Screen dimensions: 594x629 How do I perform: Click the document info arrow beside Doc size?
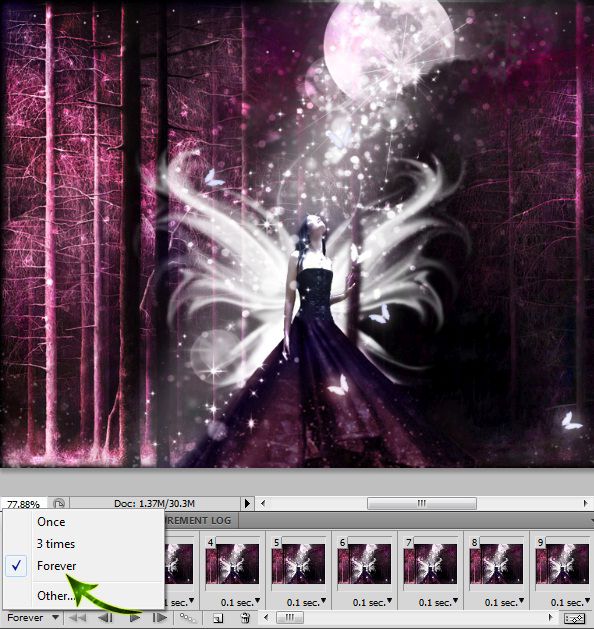247,503
